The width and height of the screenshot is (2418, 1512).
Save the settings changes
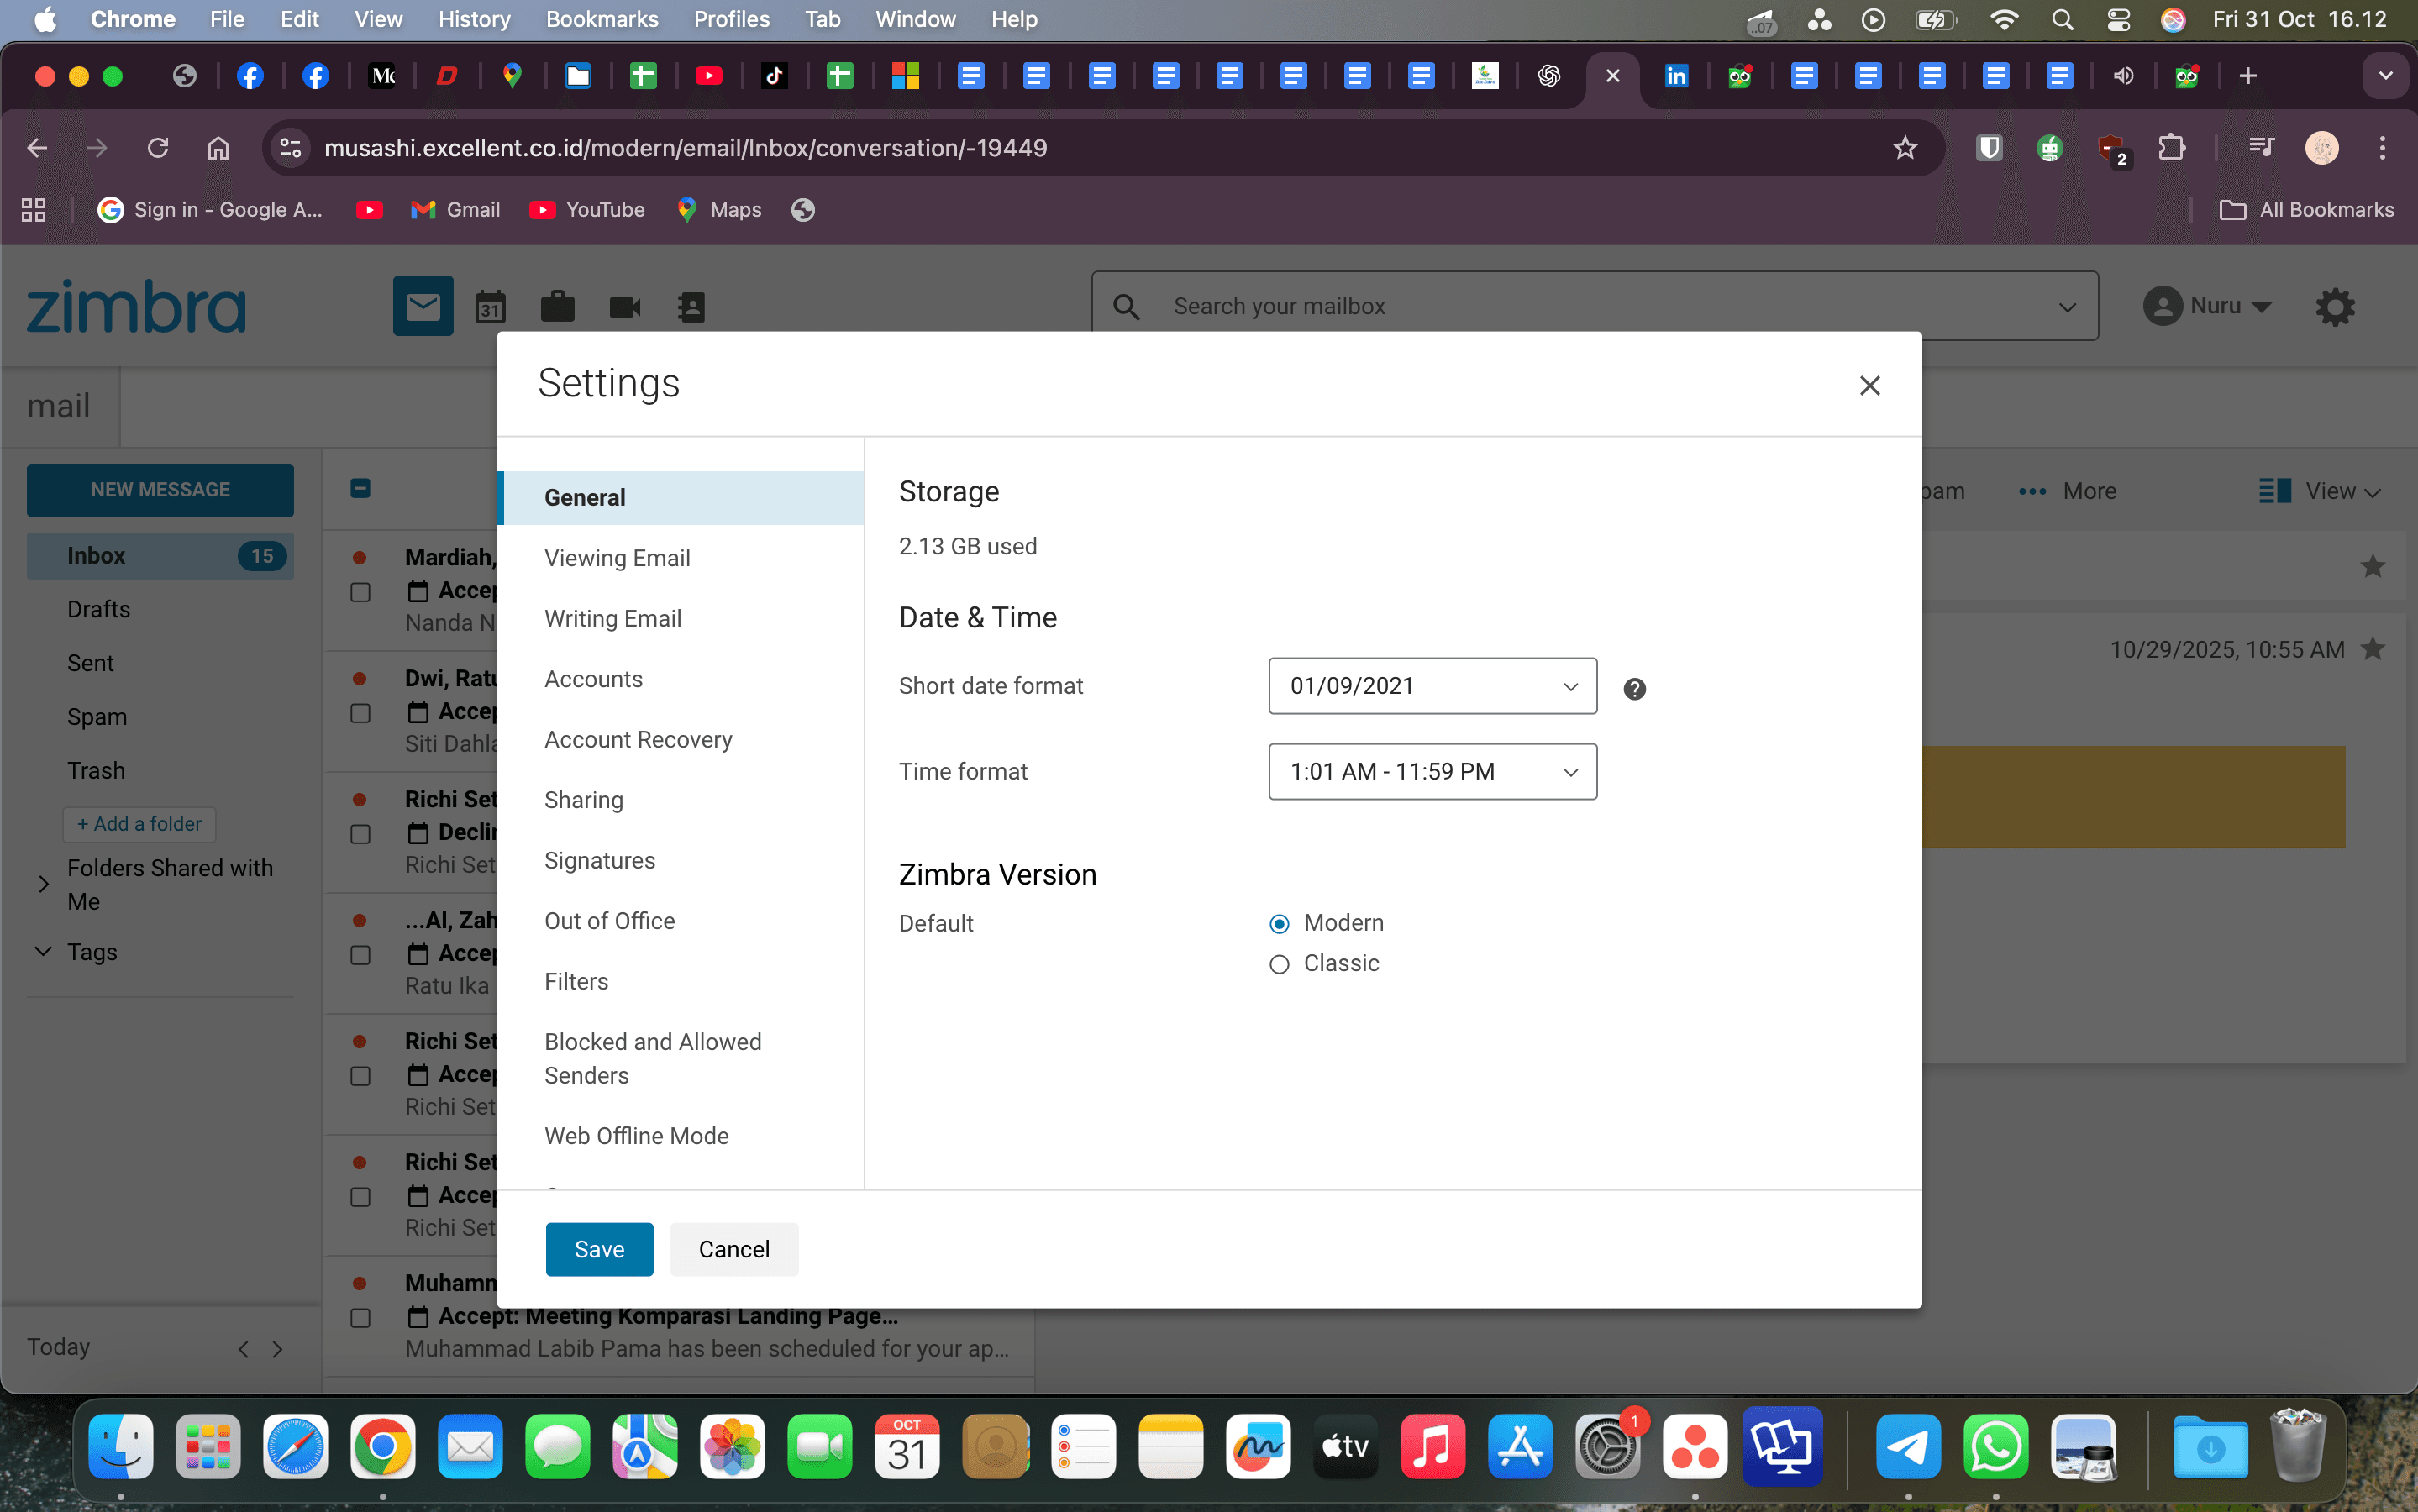point(598,1249)
